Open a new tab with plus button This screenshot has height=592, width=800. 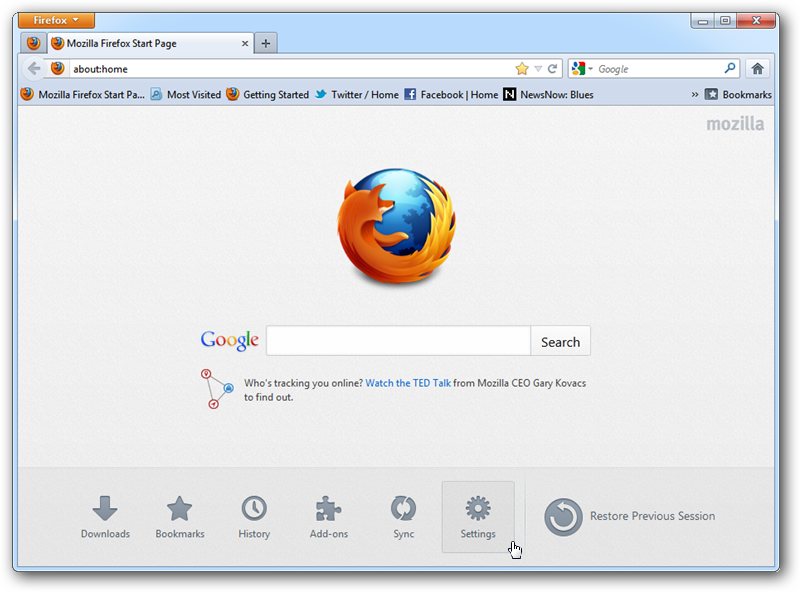[266, 43]
